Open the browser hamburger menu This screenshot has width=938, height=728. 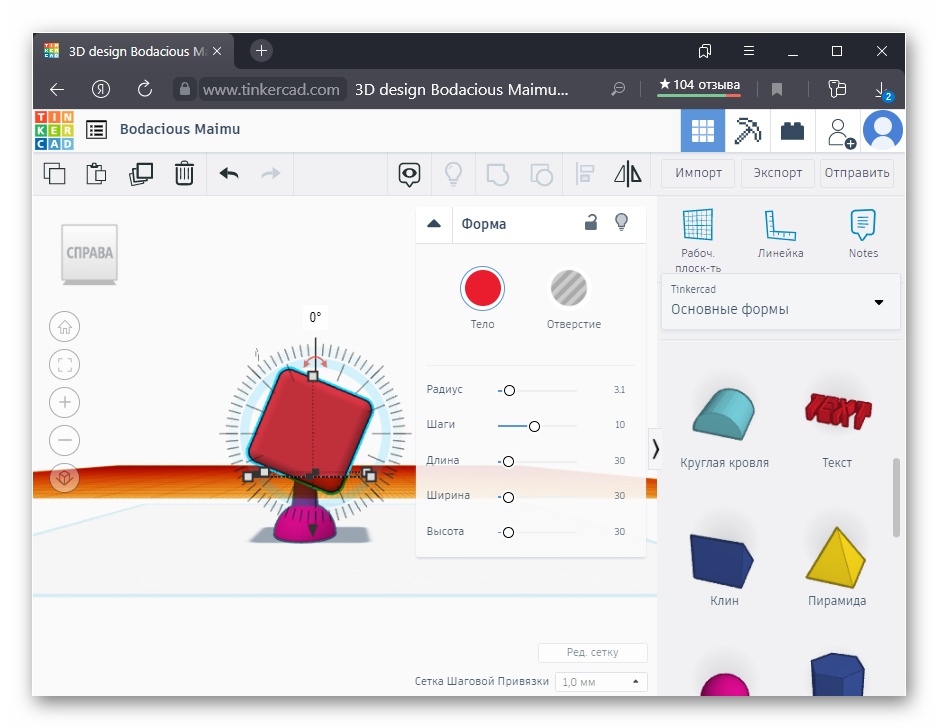pos(749,51)
